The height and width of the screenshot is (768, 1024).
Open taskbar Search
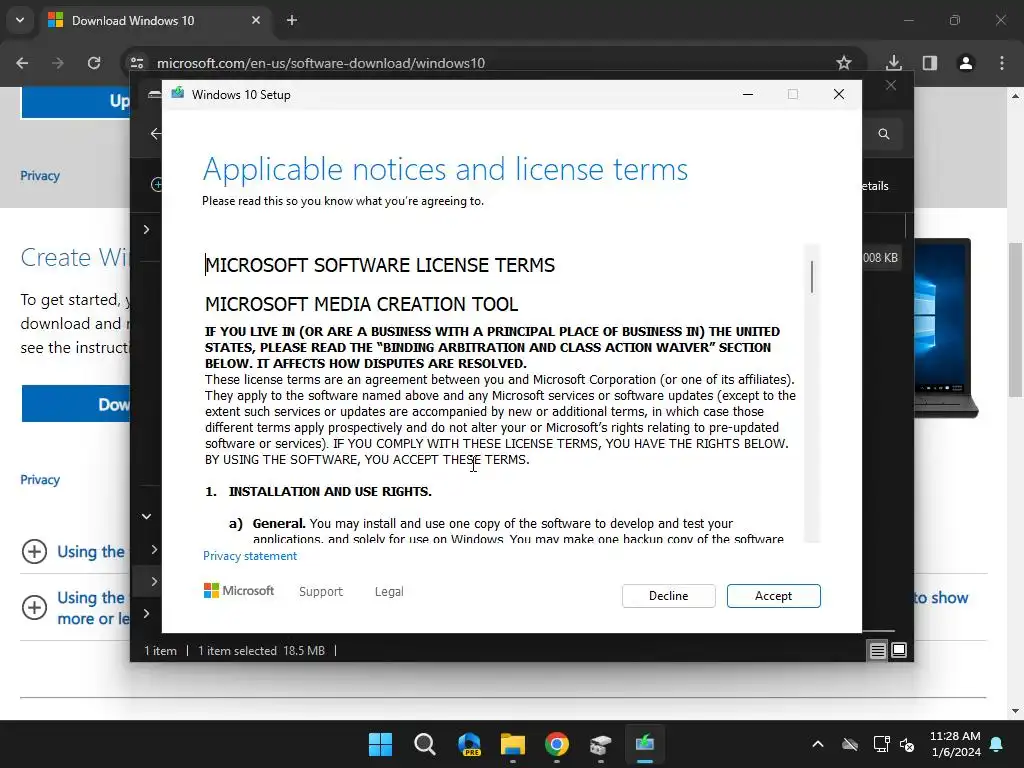(x=424, y=744)
